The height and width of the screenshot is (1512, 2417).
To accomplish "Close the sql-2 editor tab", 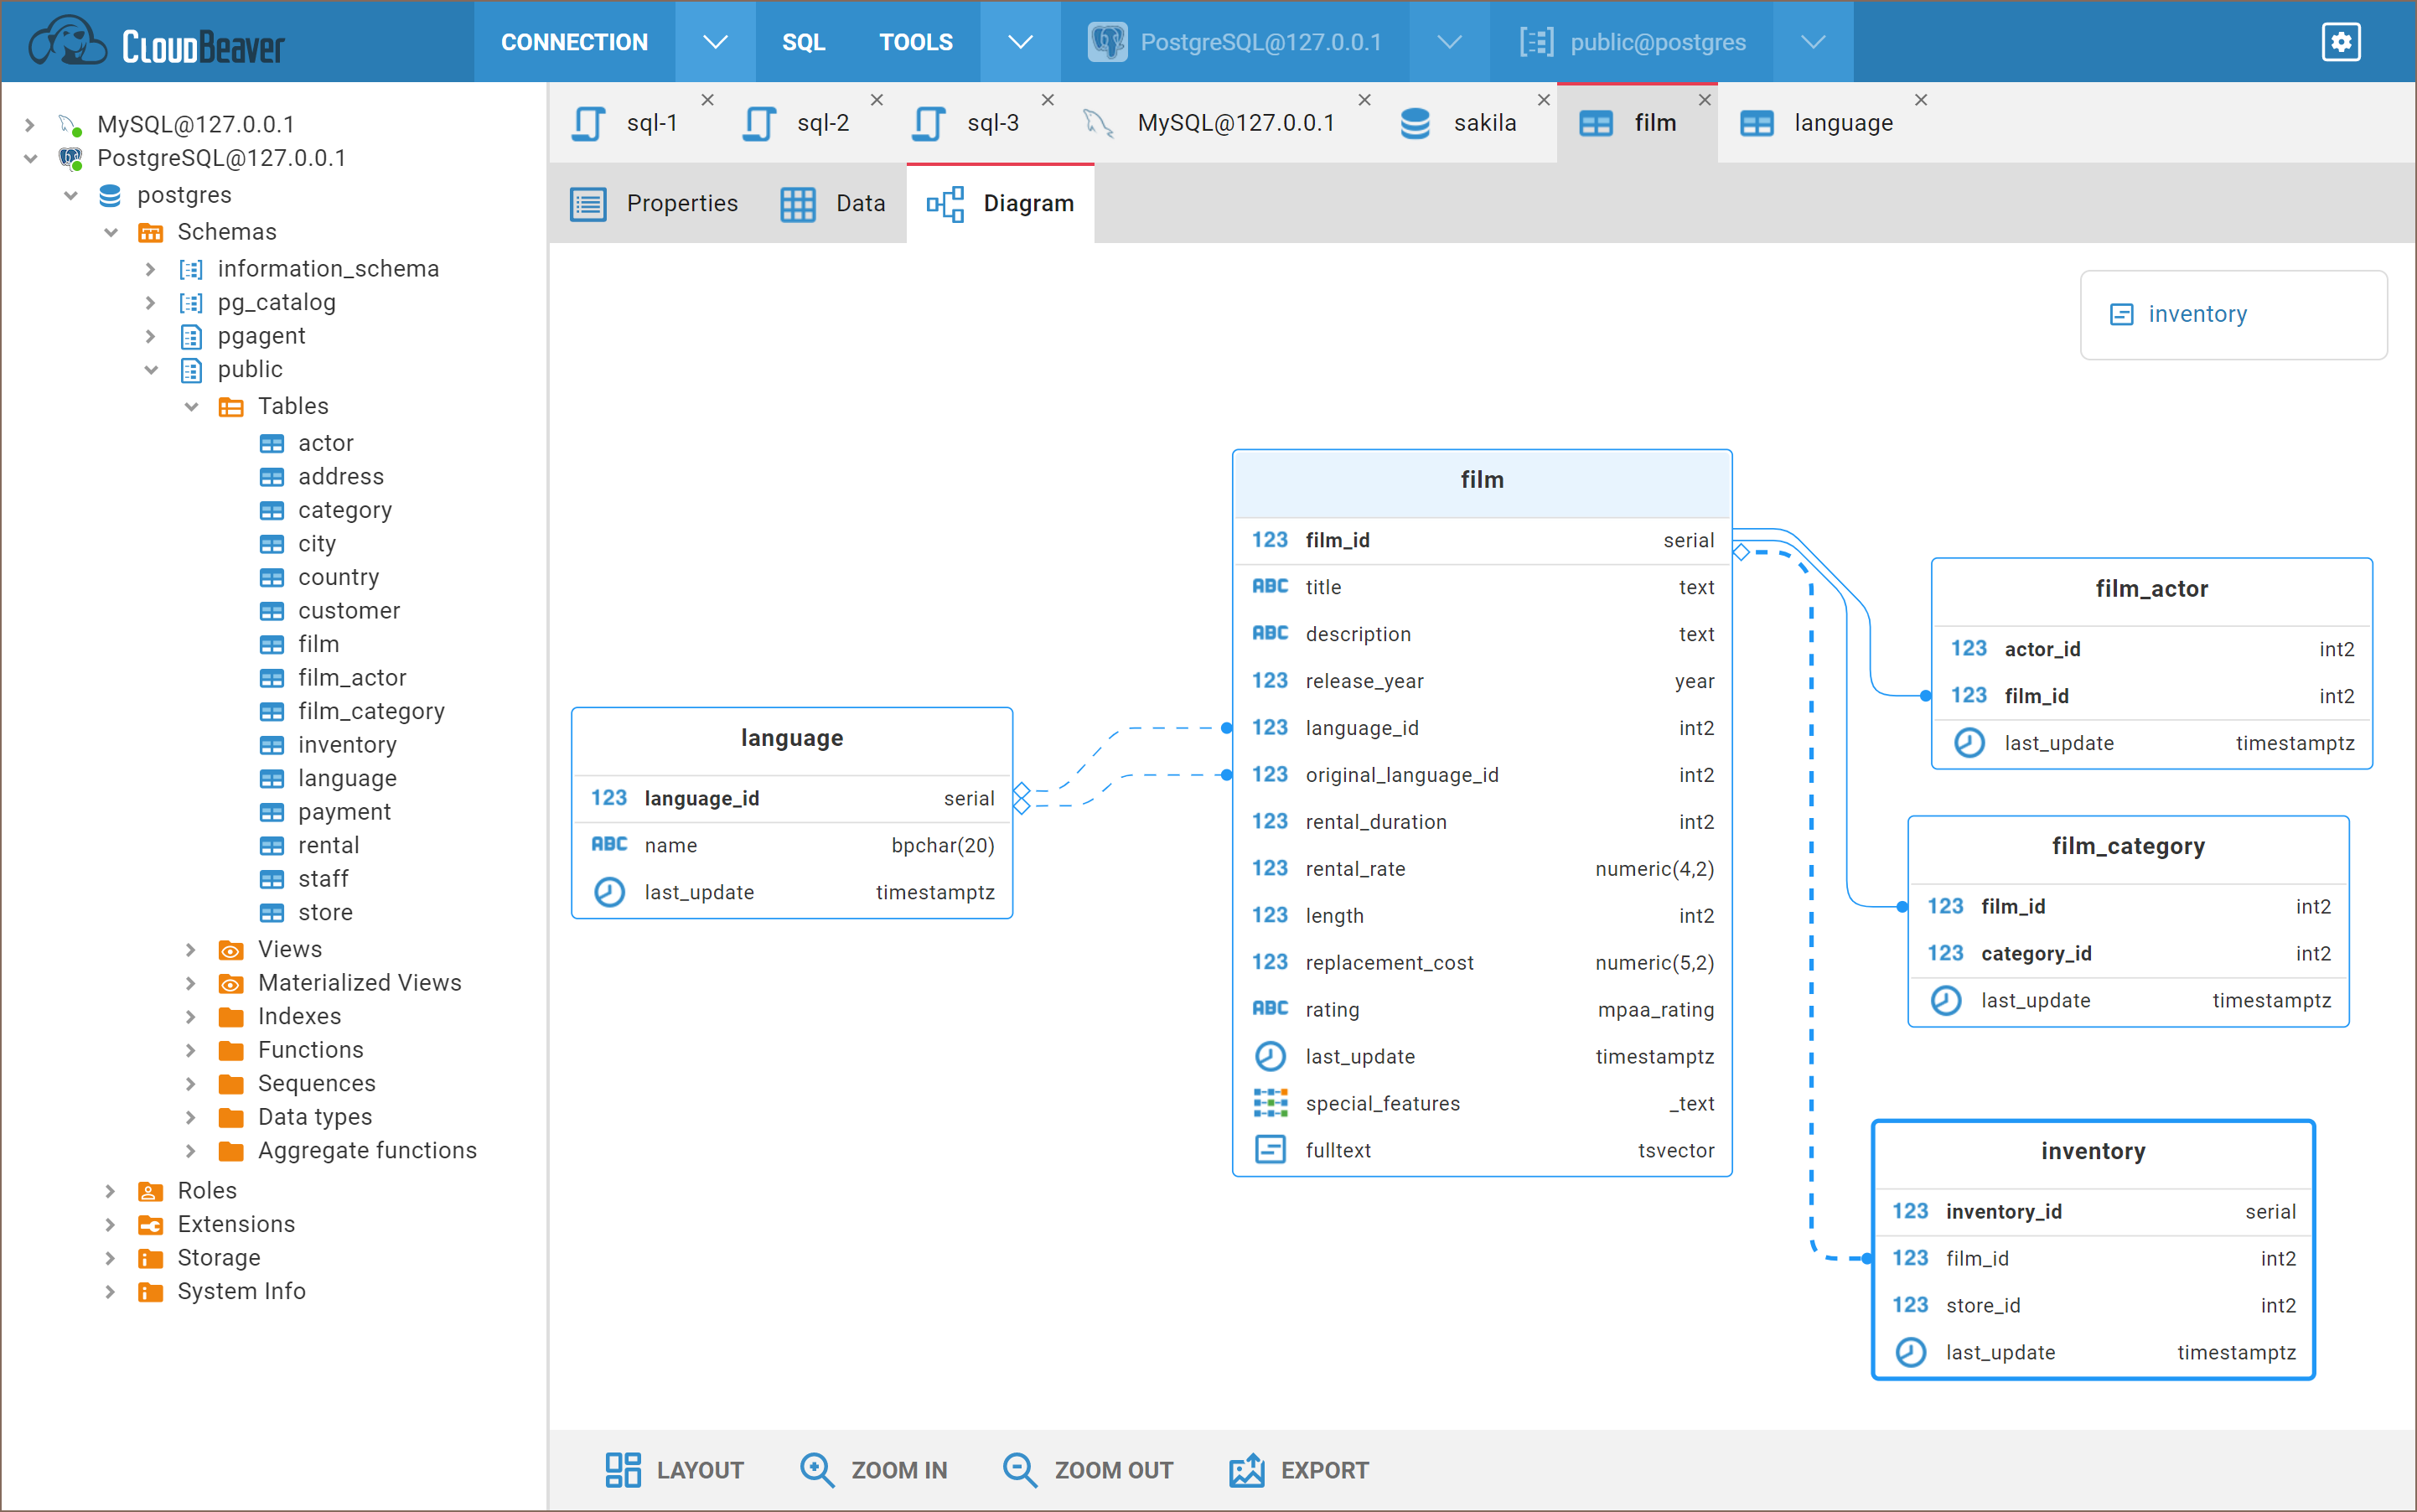I will click(x=877, y=99).
